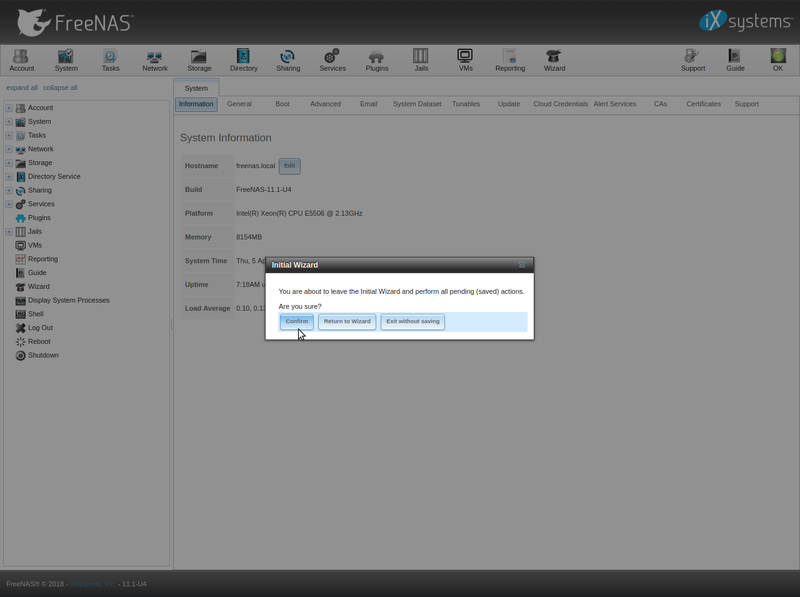Switch to the Update tab
Image resolution: width=800 pixels, height=597 pixels.
coord(509,104)
